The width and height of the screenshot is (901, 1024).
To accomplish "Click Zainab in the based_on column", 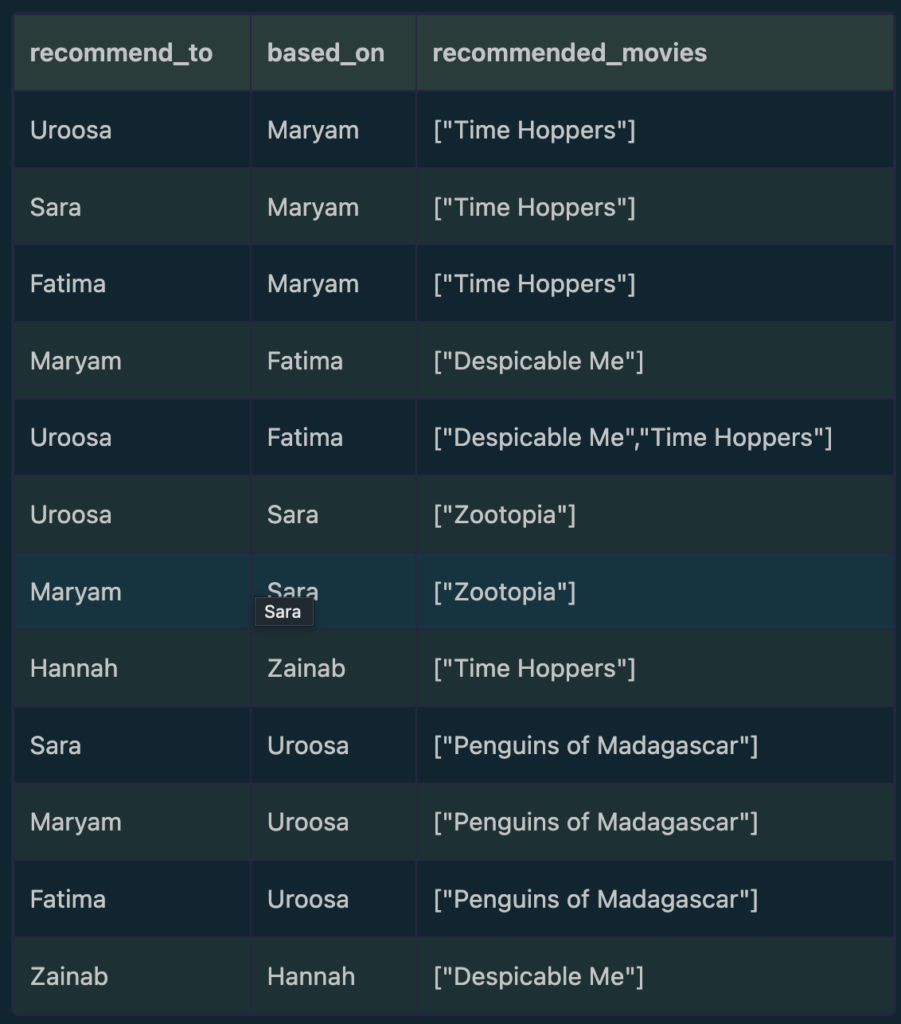I will [306, 668].
